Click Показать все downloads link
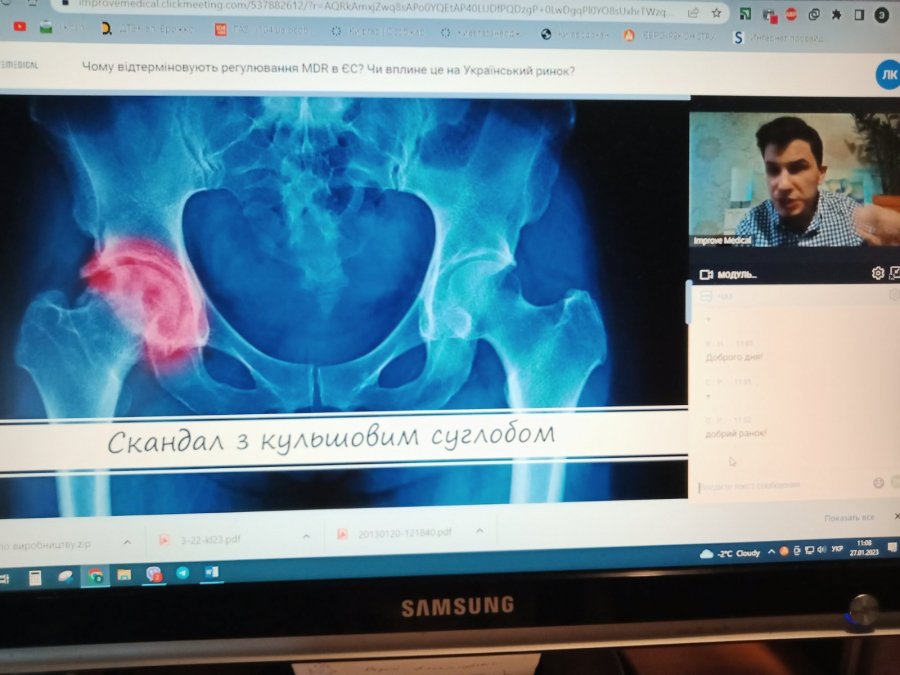The width and height of the screenshot is (900, 675). [x=848, y=518]
